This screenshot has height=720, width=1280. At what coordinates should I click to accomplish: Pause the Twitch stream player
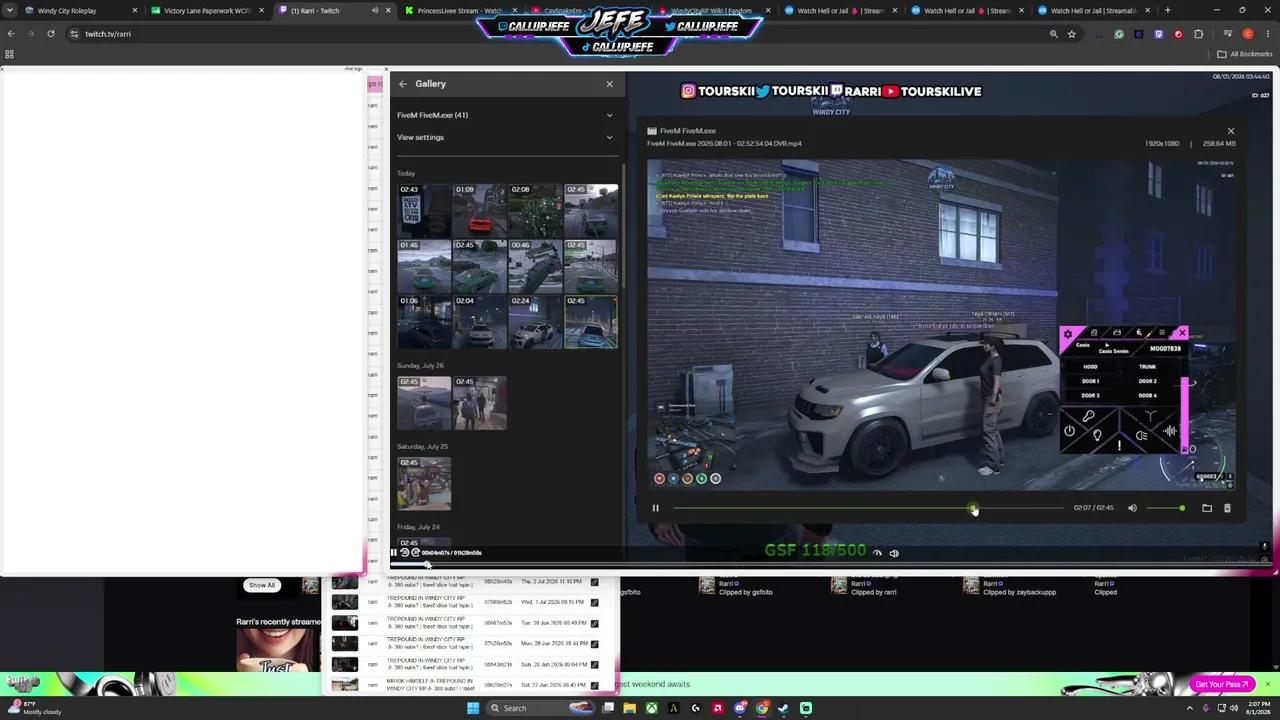[x=394, y=553]
